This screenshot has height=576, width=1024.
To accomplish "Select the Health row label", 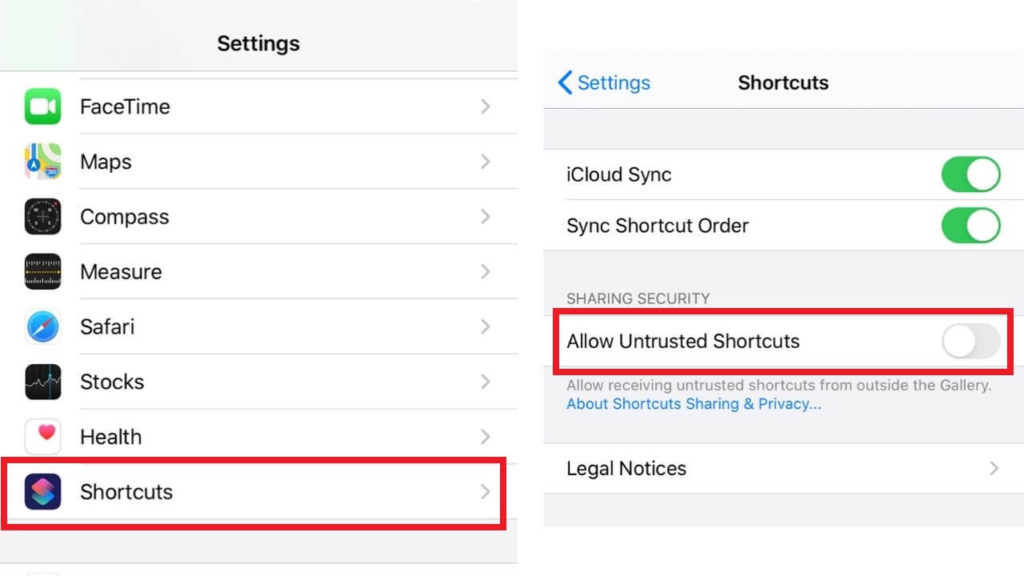I will [111, 437].
